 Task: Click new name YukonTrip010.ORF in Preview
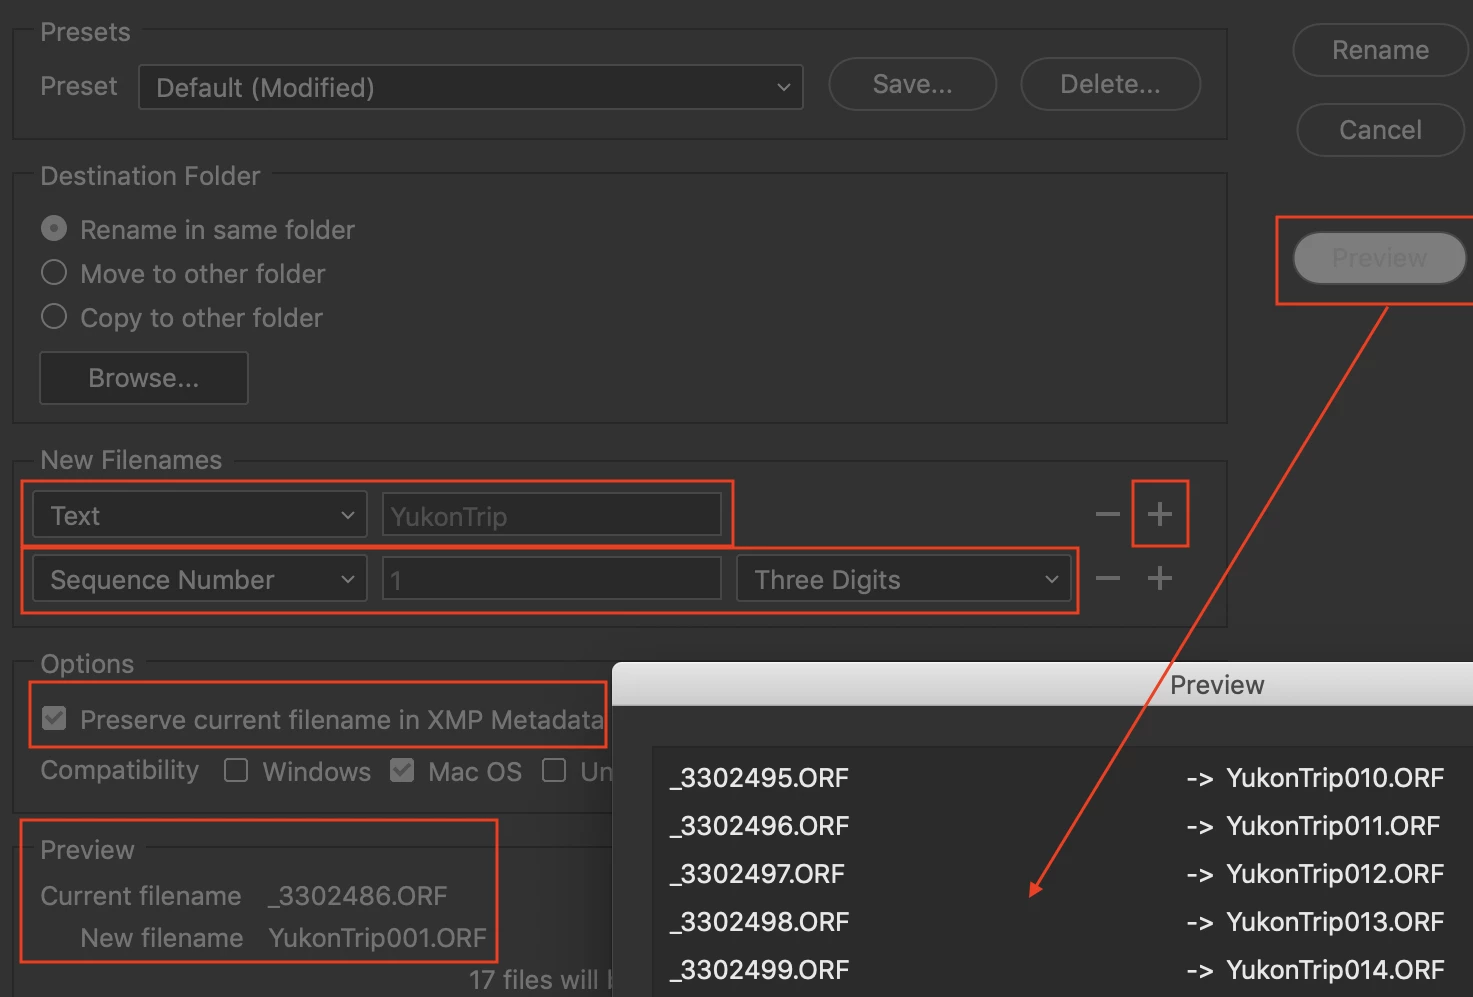[1335, 777]
